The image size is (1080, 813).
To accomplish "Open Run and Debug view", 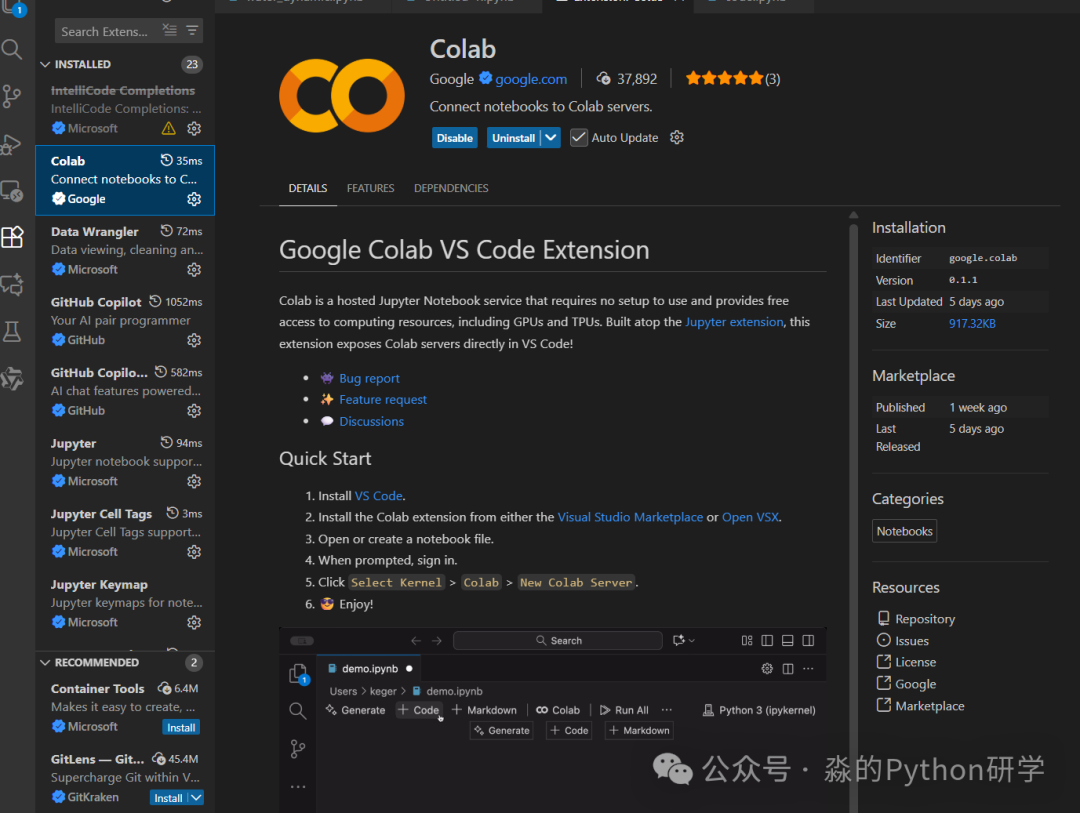I will 11,144.
